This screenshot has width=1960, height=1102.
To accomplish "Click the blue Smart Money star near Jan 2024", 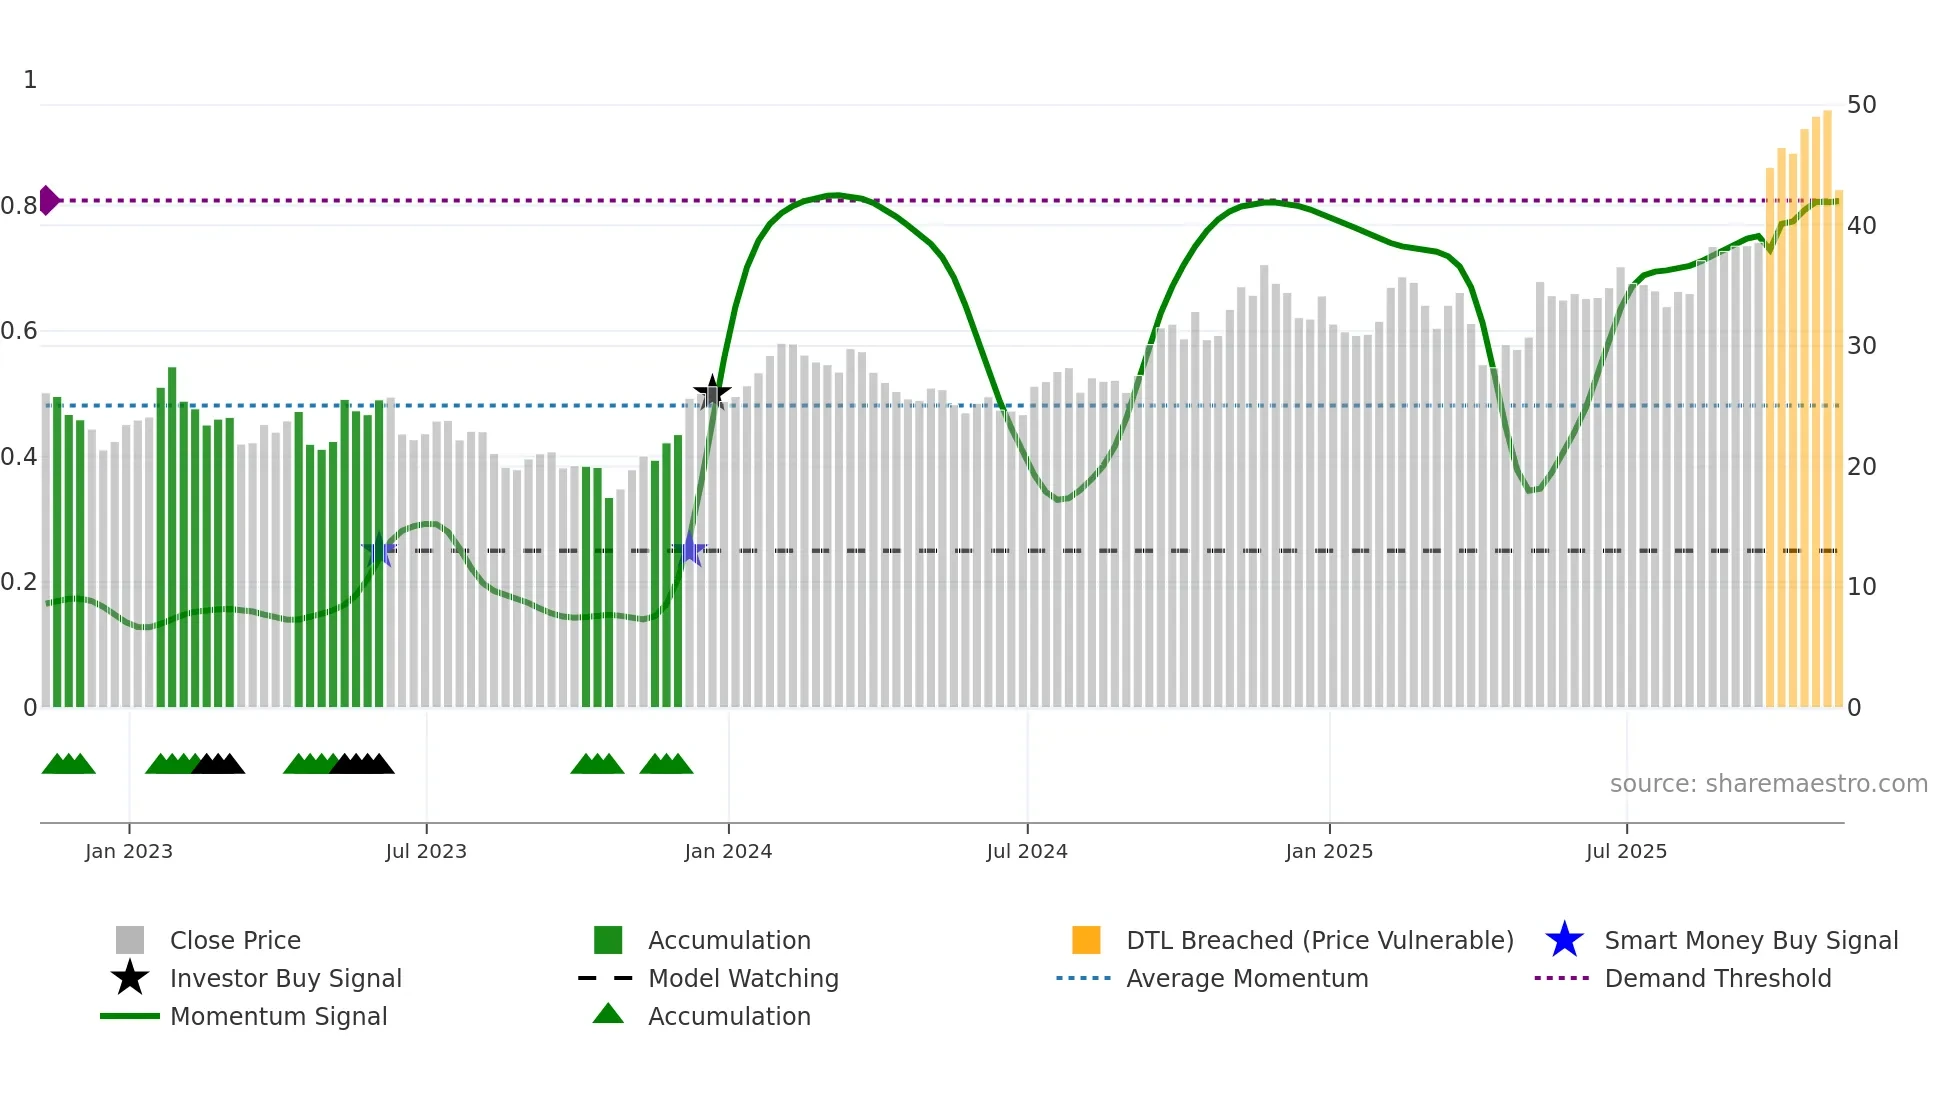I will [x=689, y=550].
